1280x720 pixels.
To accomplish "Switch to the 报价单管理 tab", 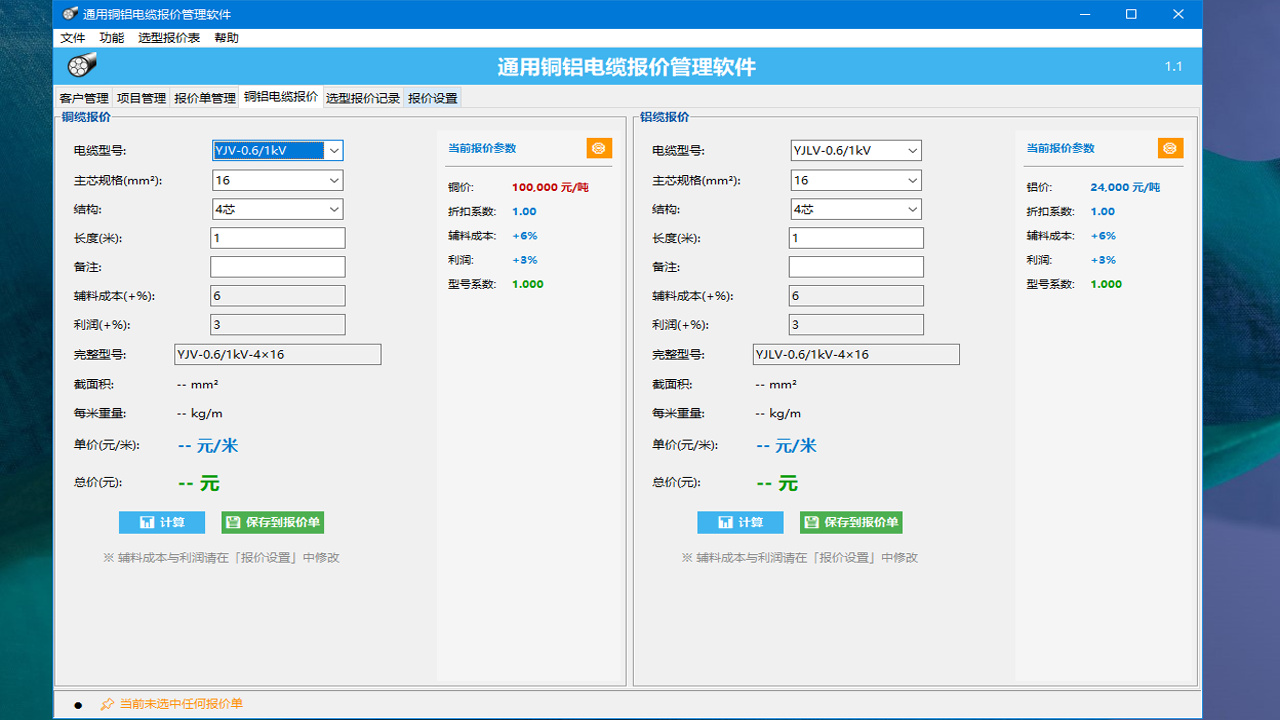I will 205,98.
